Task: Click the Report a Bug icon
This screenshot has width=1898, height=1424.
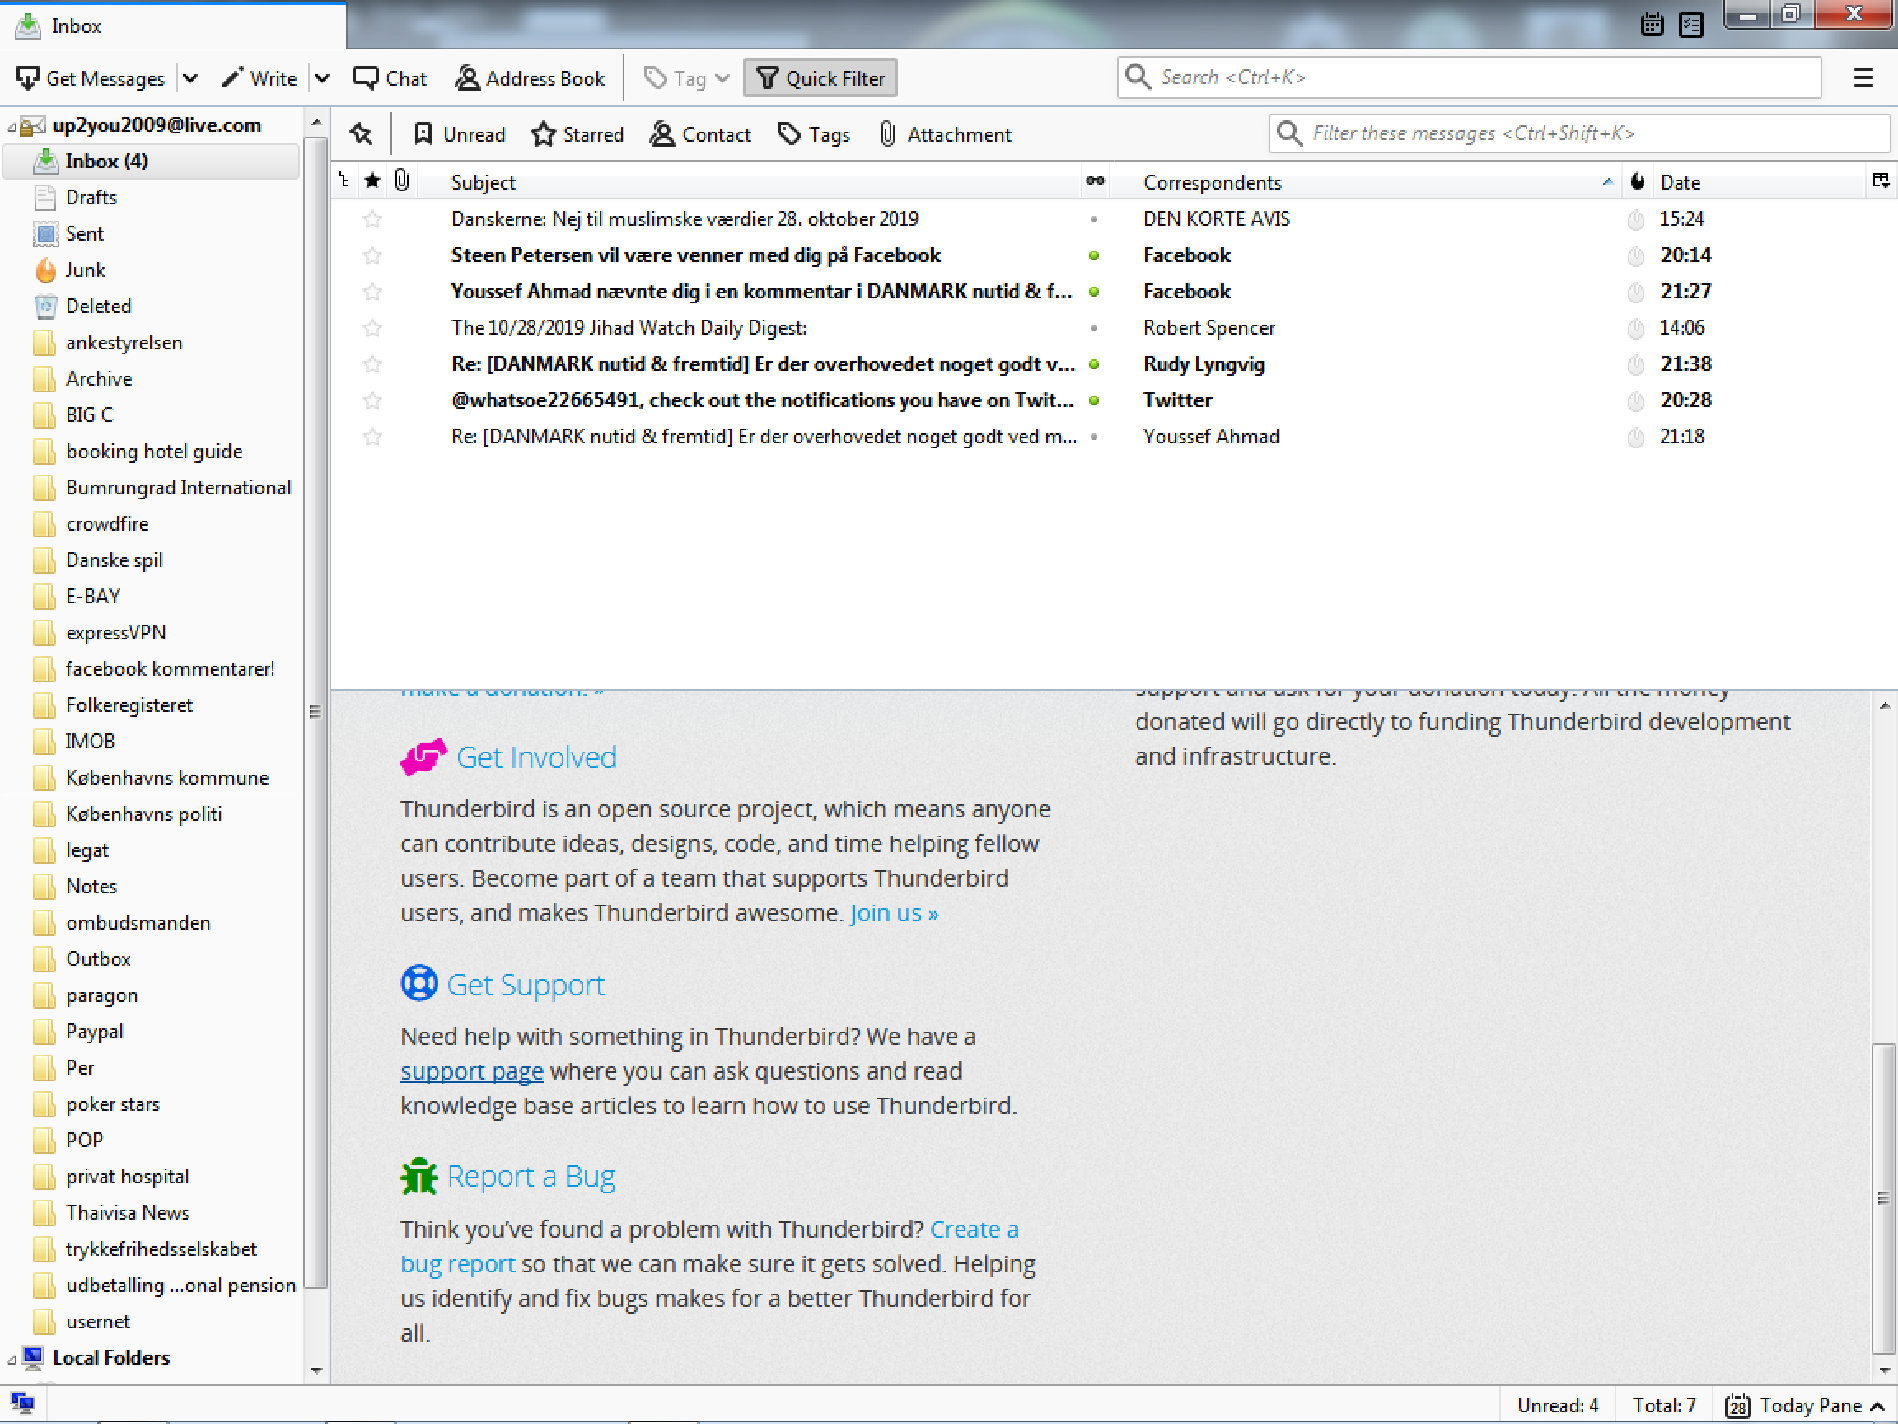Action: click(419, 1176)
